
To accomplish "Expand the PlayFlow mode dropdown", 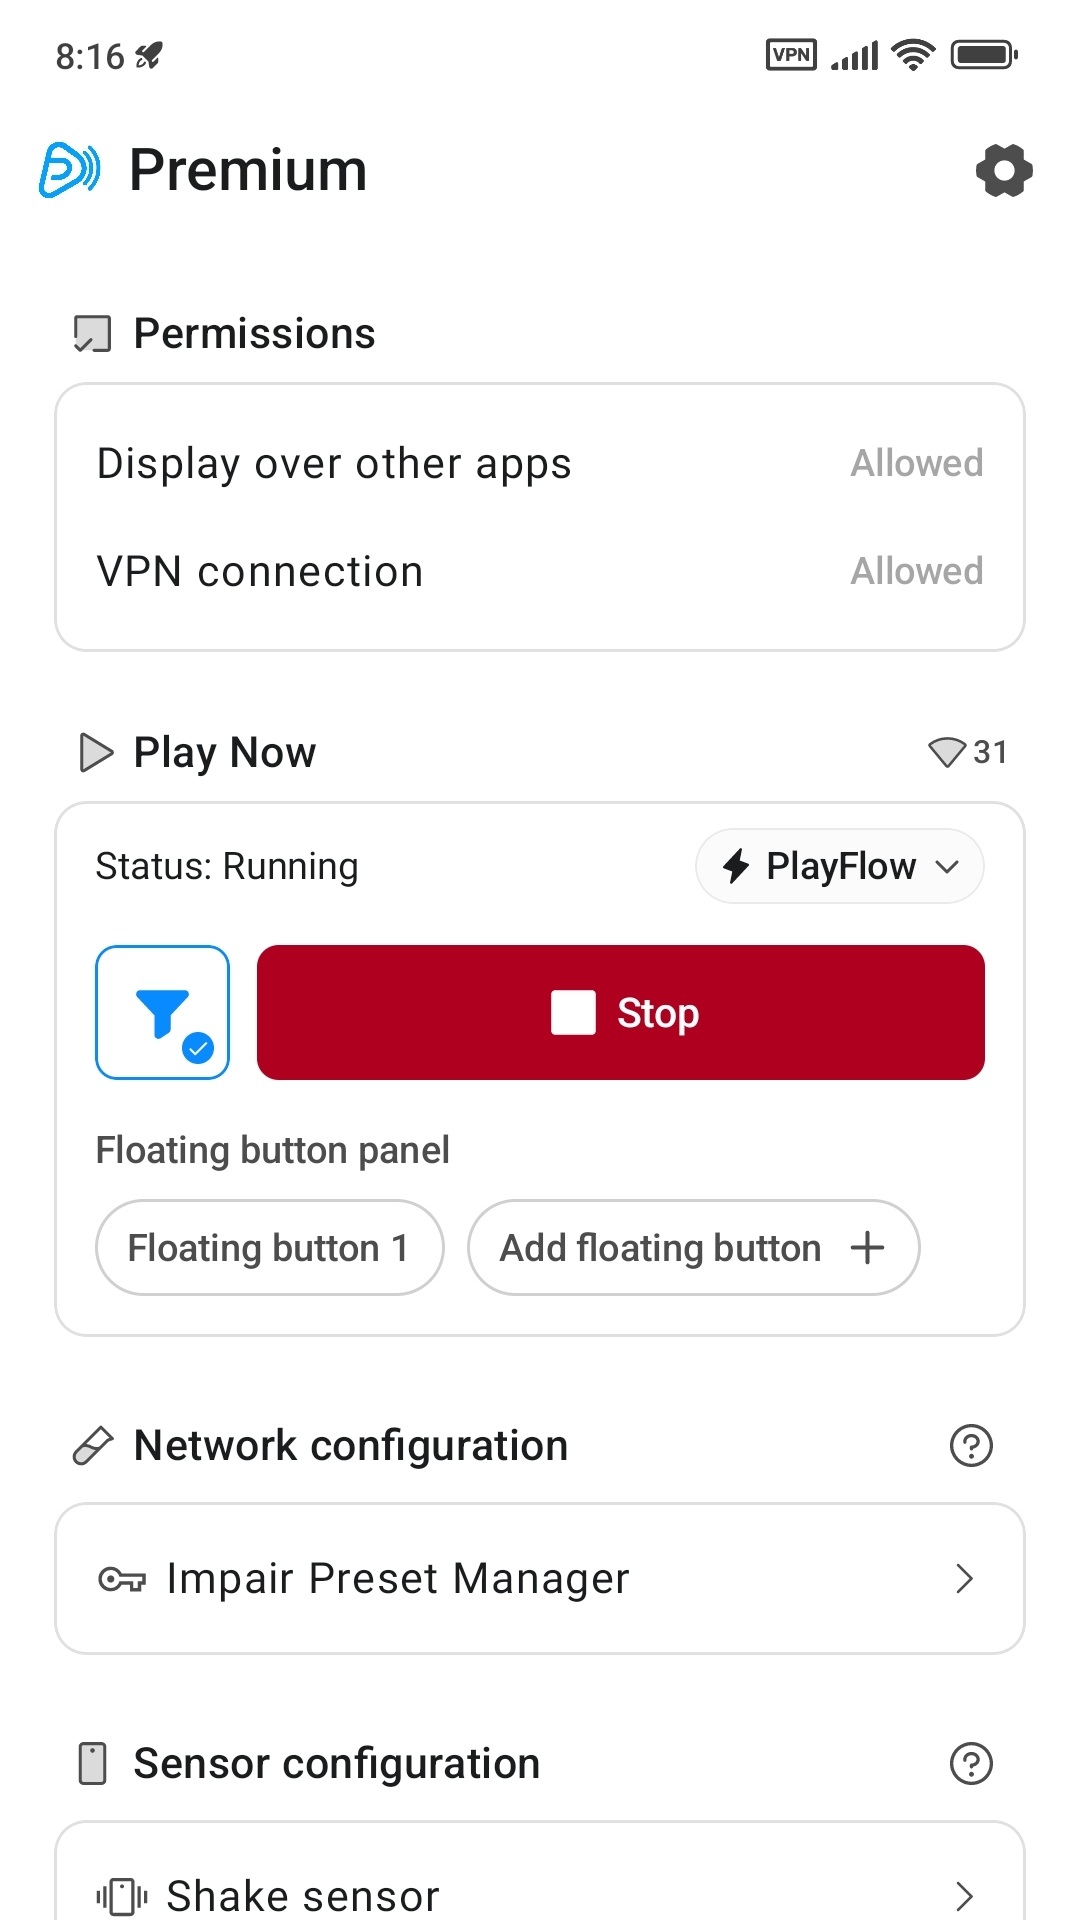I will coord(840,866).
